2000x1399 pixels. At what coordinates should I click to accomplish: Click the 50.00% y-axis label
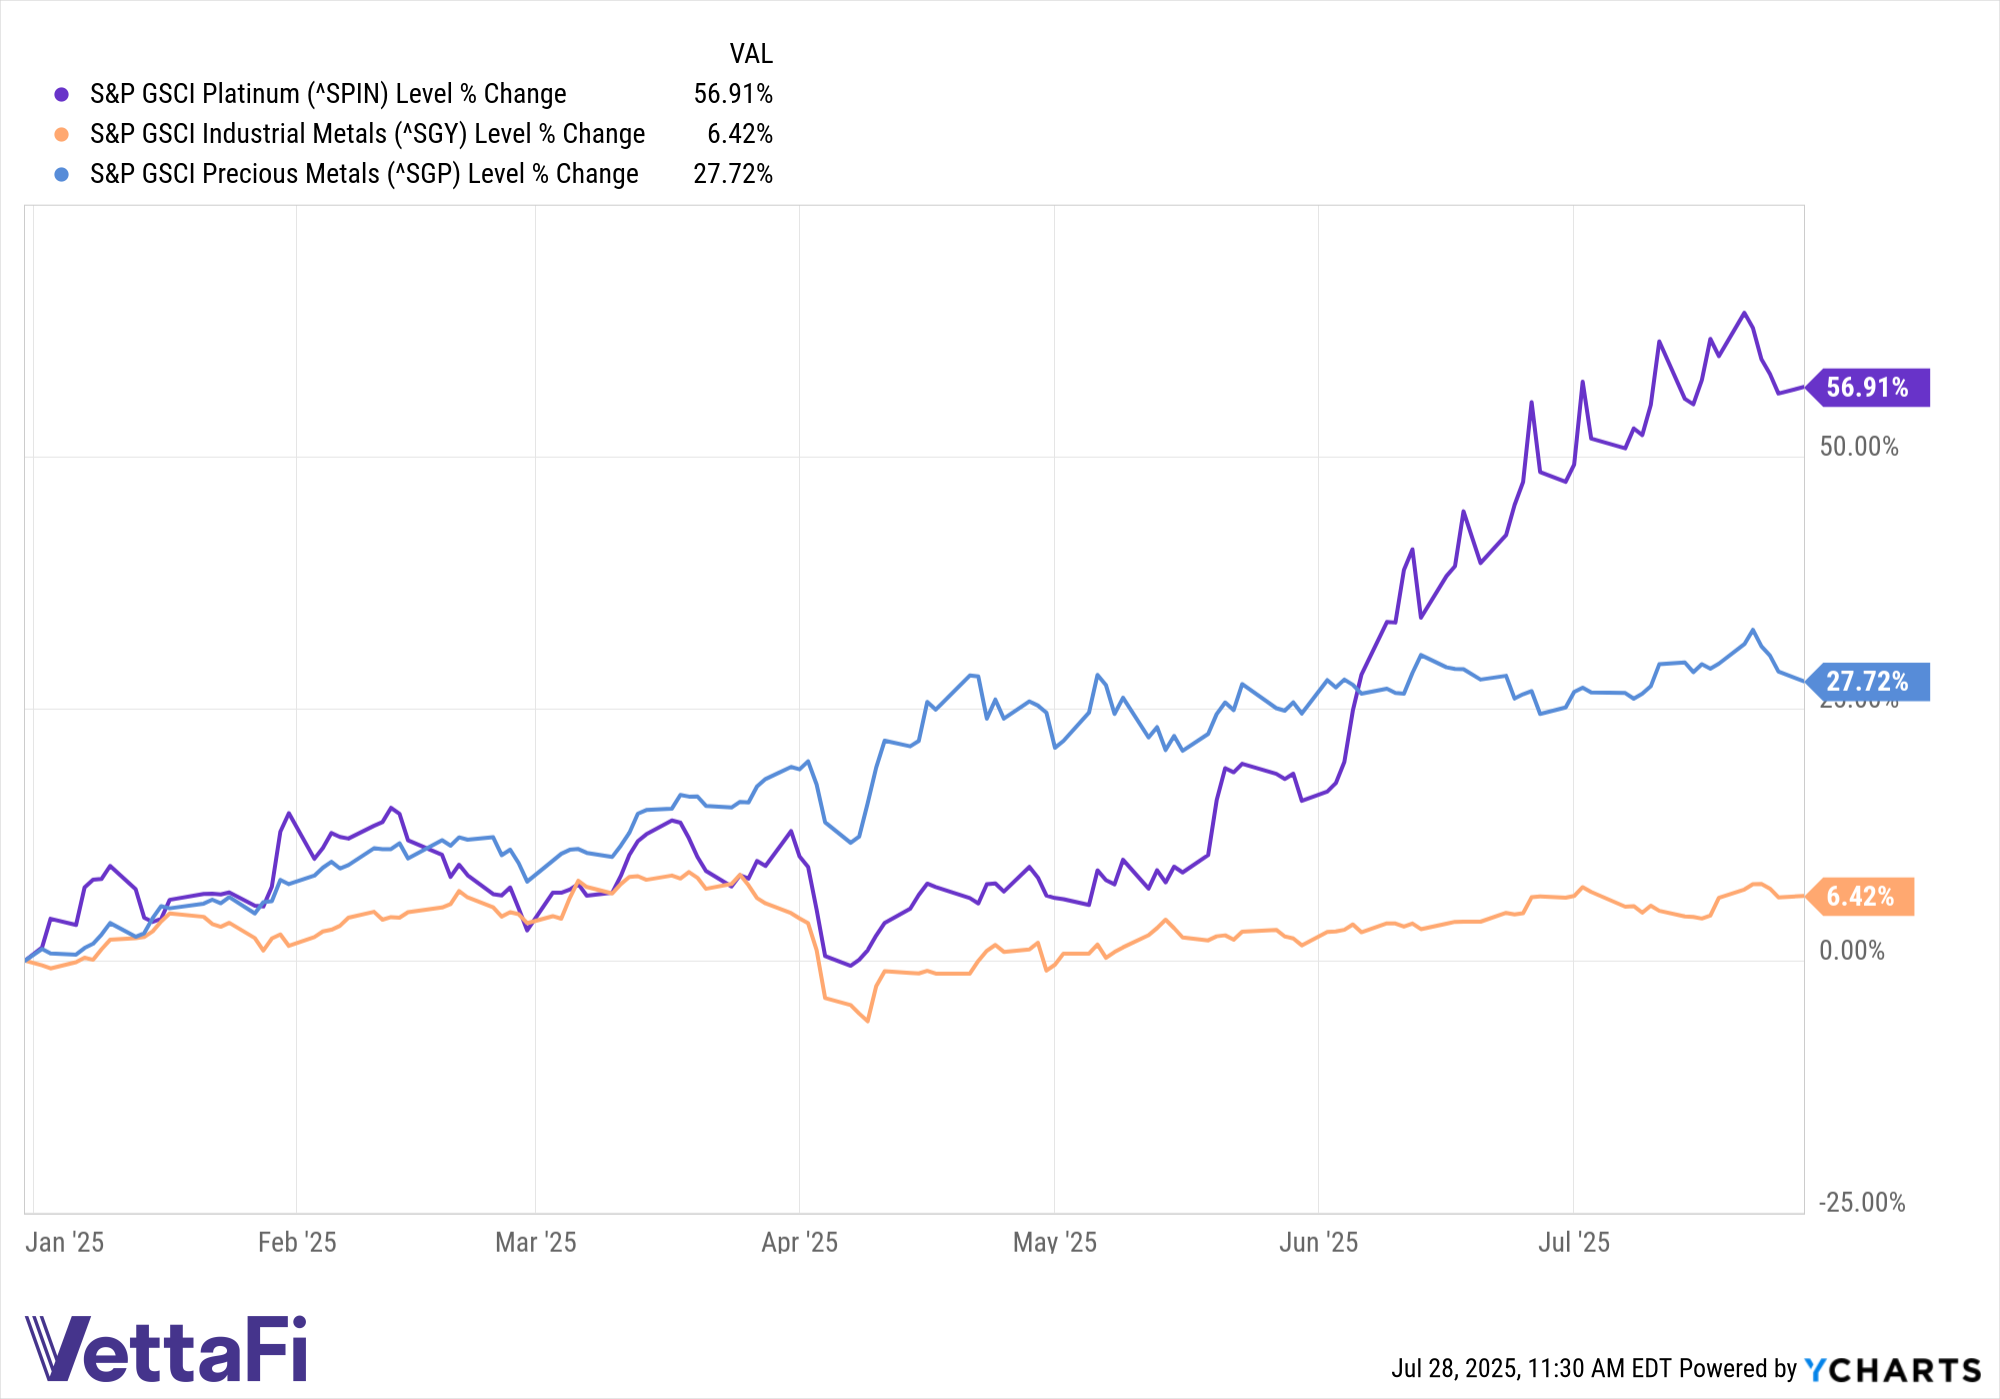coord(1859,446)
